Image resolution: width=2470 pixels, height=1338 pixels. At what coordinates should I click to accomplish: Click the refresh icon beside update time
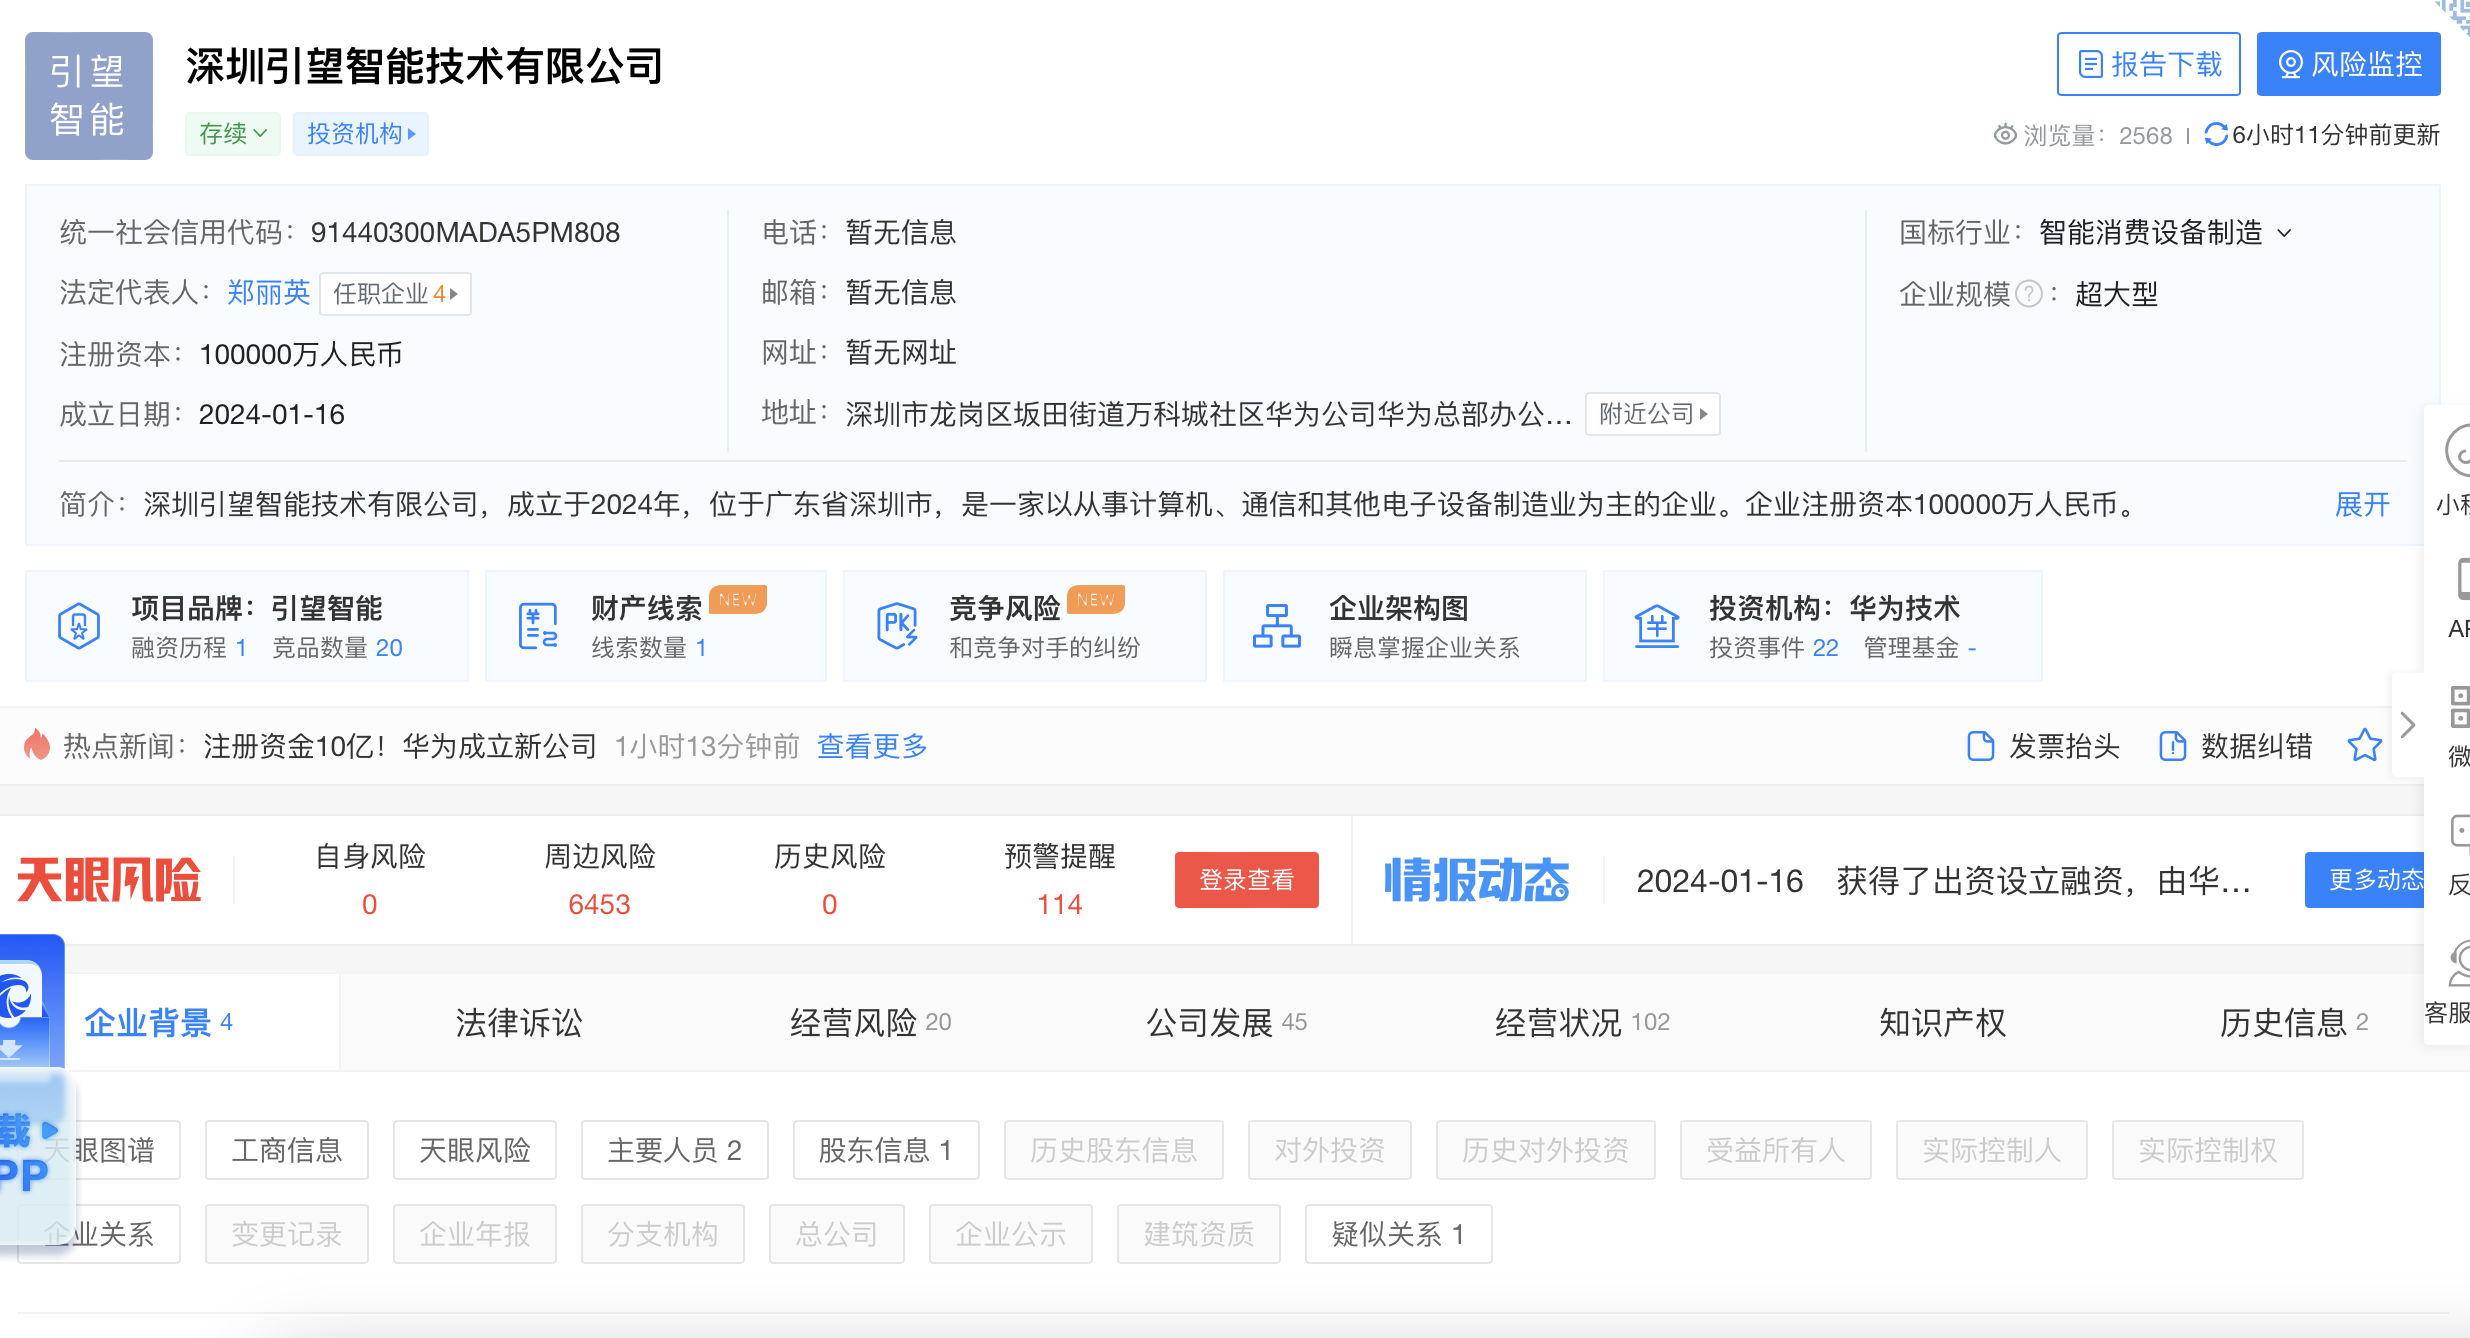tap(2215, 134)
